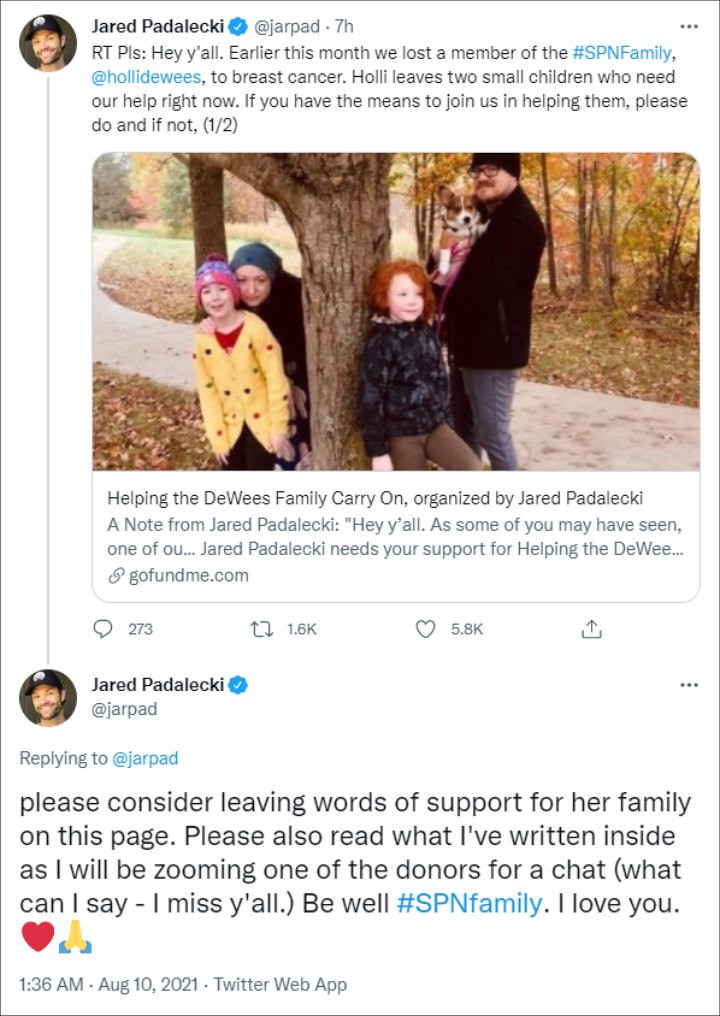This screenshot has width=720, height=1016.
Task: Click the top tweet's profile avatar
Action: (x=47, y=43)
